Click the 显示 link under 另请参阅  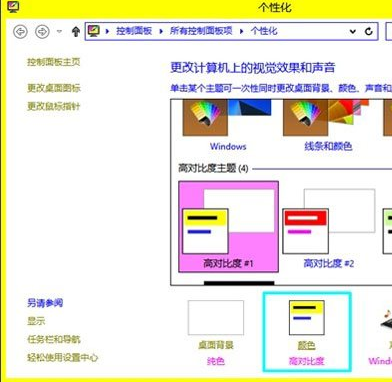36,321
